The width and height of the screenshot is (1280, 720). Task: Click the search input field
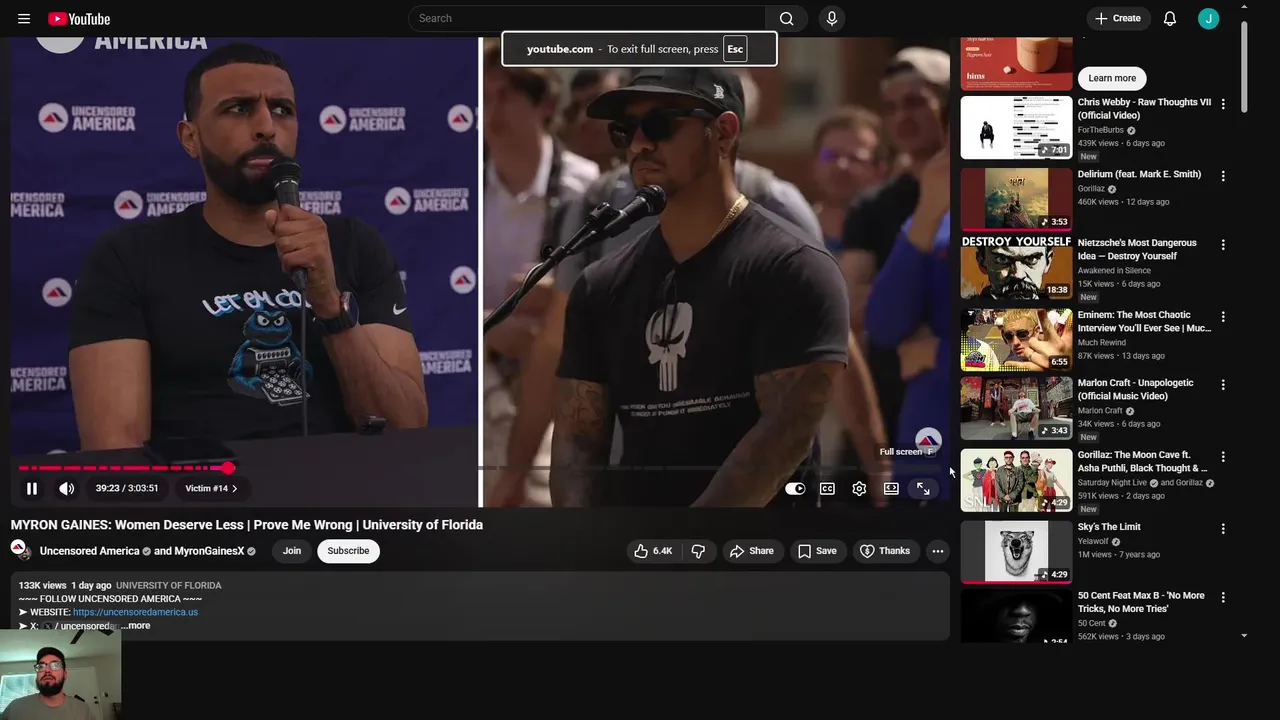(x=586, y=18)
